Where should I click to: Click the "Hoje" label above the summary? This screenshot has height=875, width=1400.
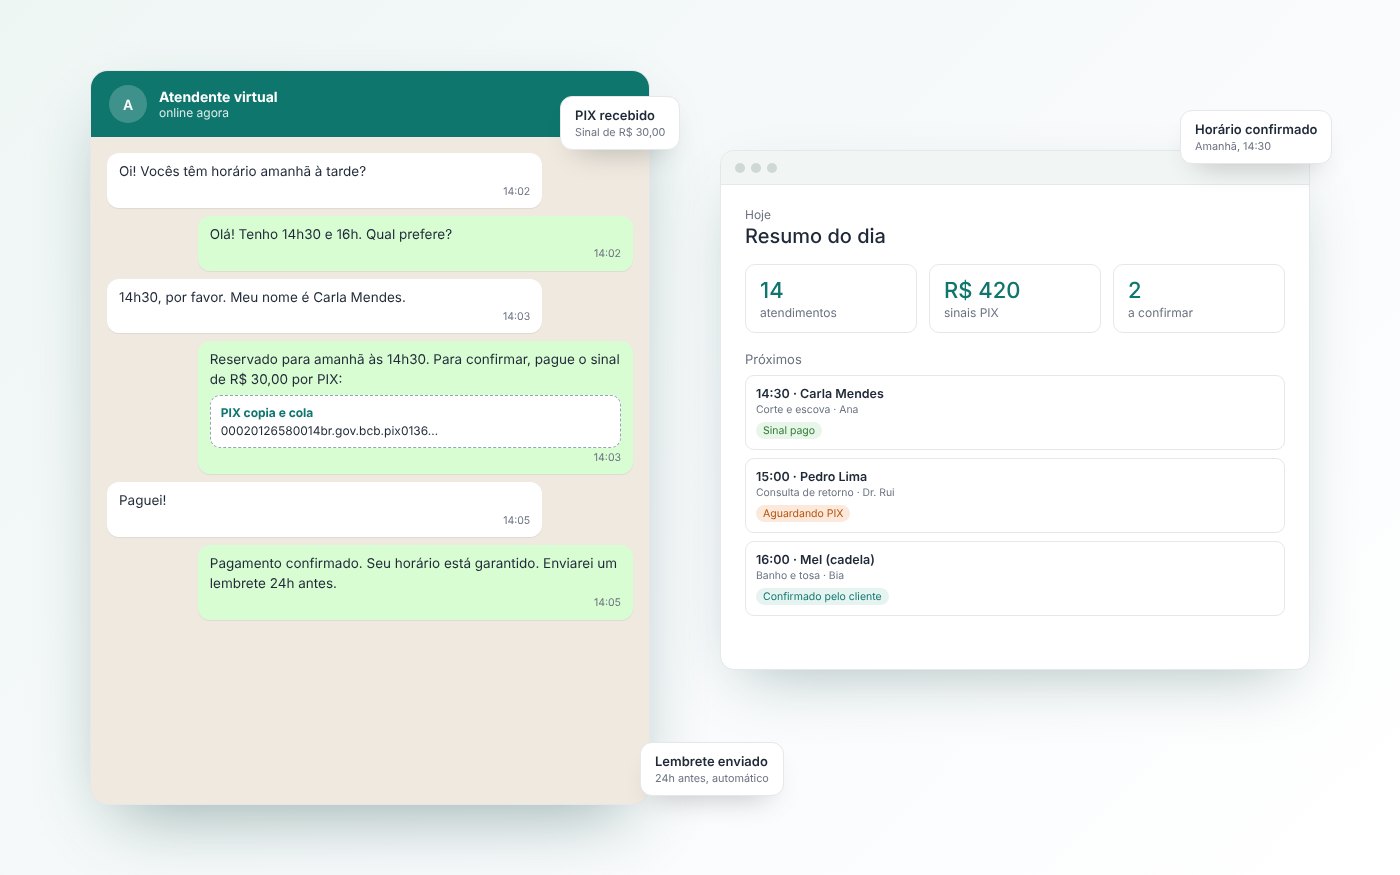(758, 215)
